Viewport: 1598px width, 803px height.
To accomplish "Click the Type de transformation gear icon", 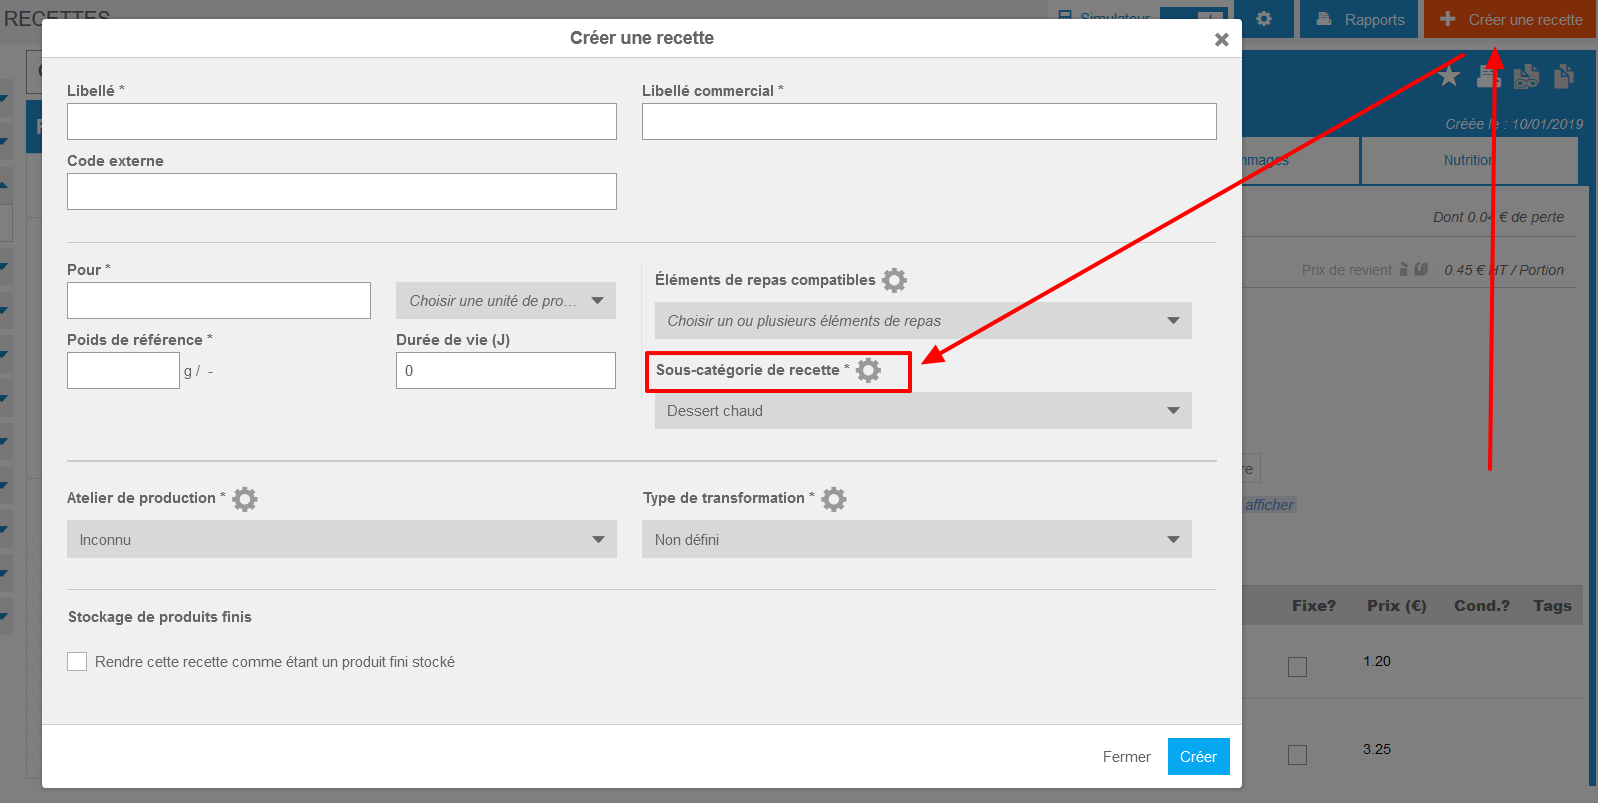I will (834, 499).
